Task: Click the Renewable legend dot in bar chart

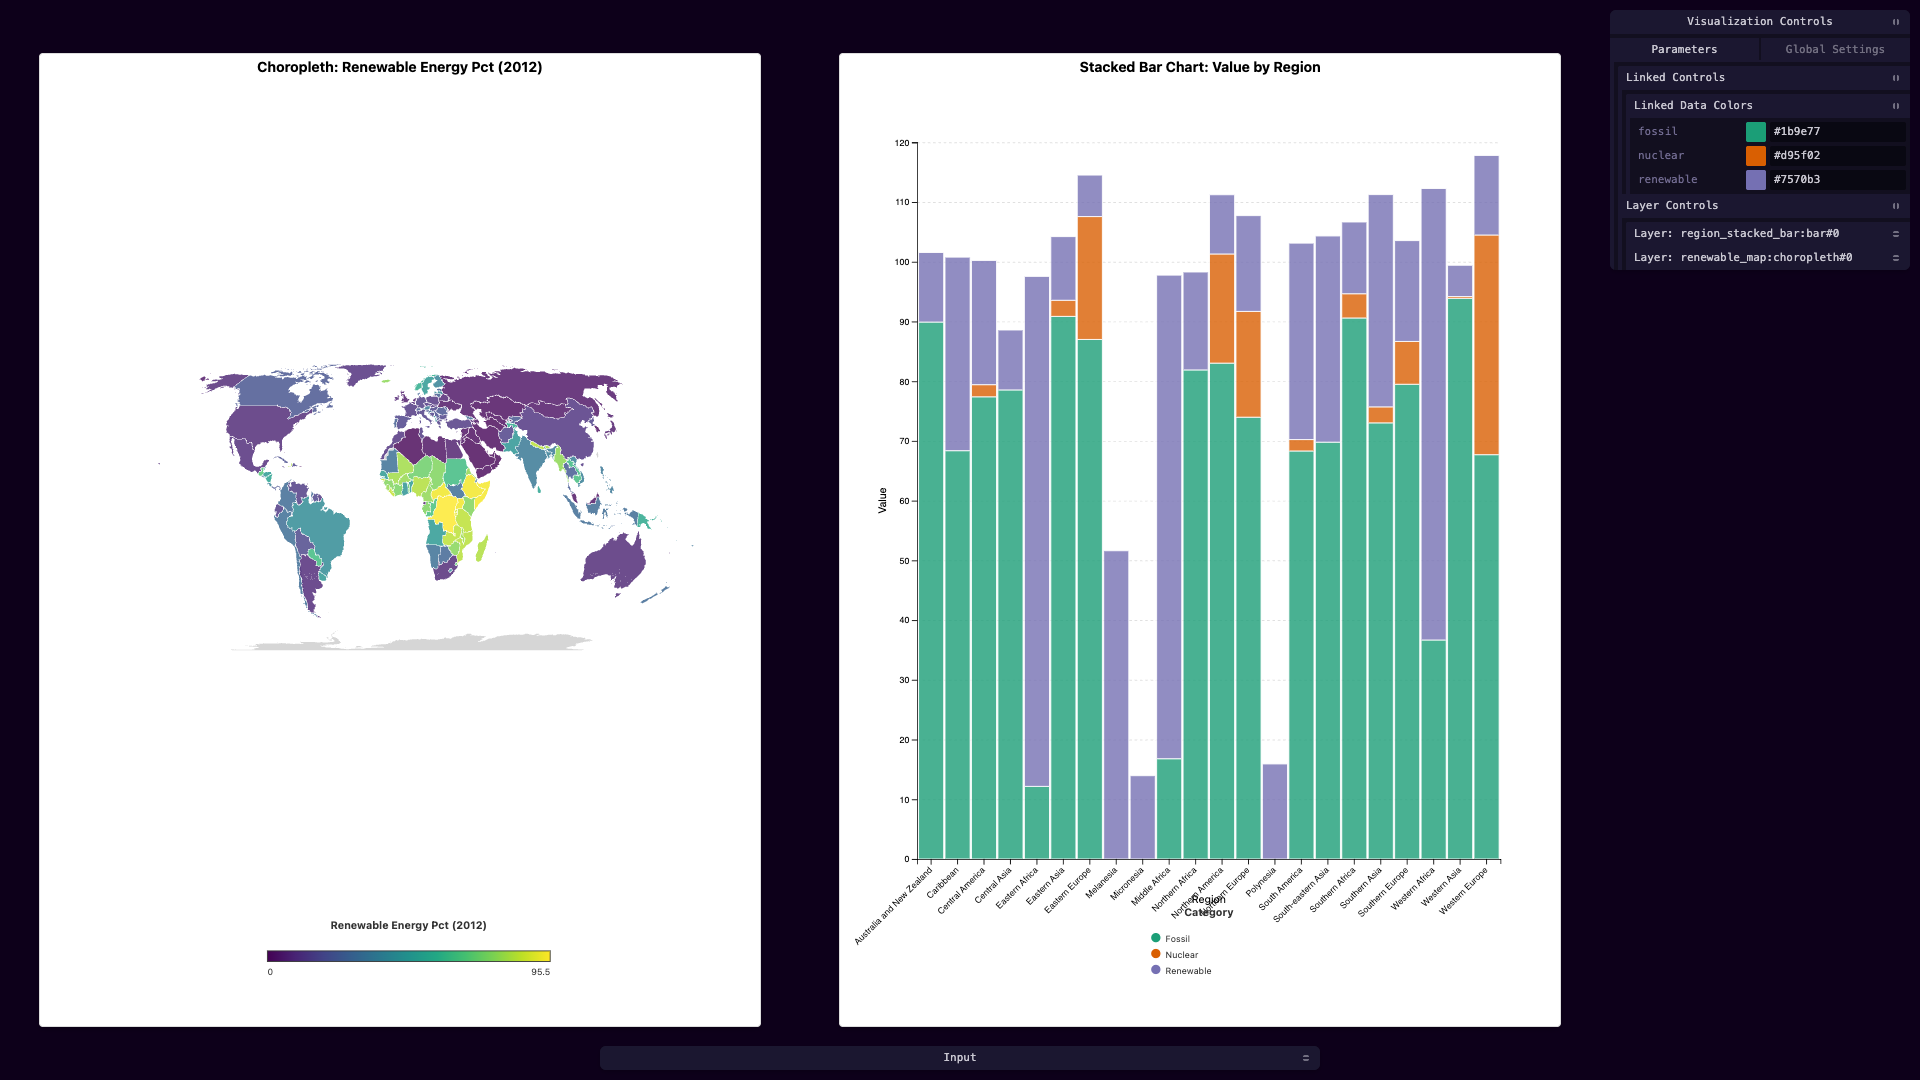Action: (1156, 970)
